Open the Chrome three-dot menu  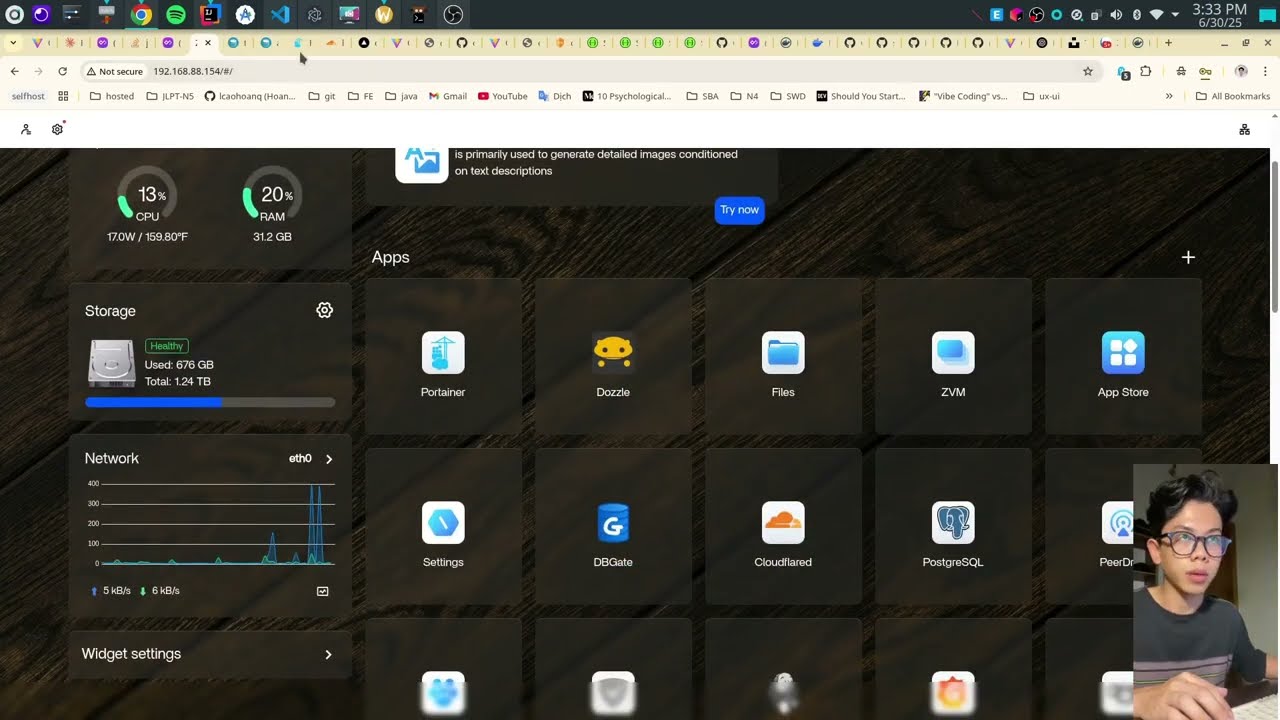(x=1265, y=71)
